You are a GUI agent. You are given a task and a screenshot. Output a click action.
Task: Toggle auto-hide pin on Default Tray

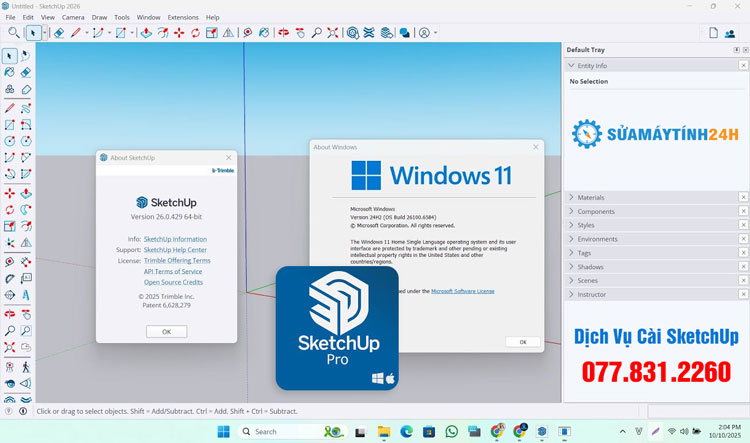[737, 50]
